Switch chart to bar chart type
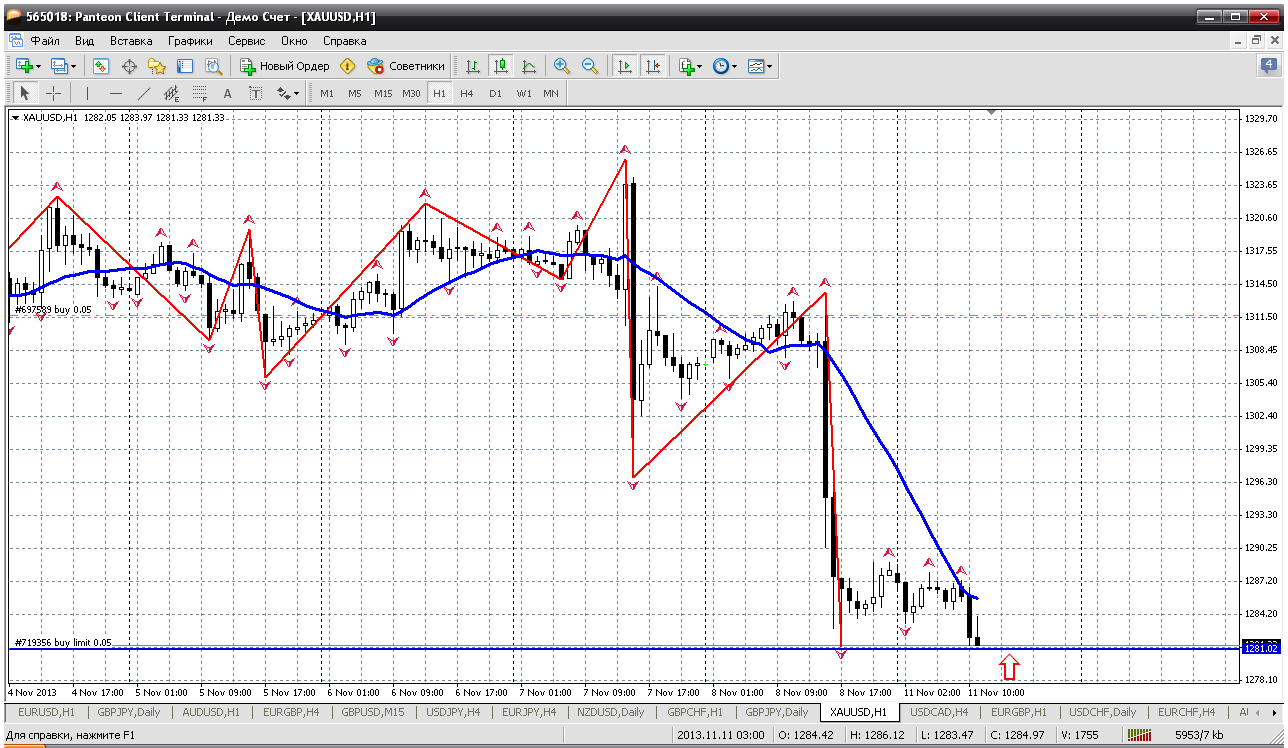This screenshot has width=1288, height=748. pyautogui.click(x=473, y=66)
